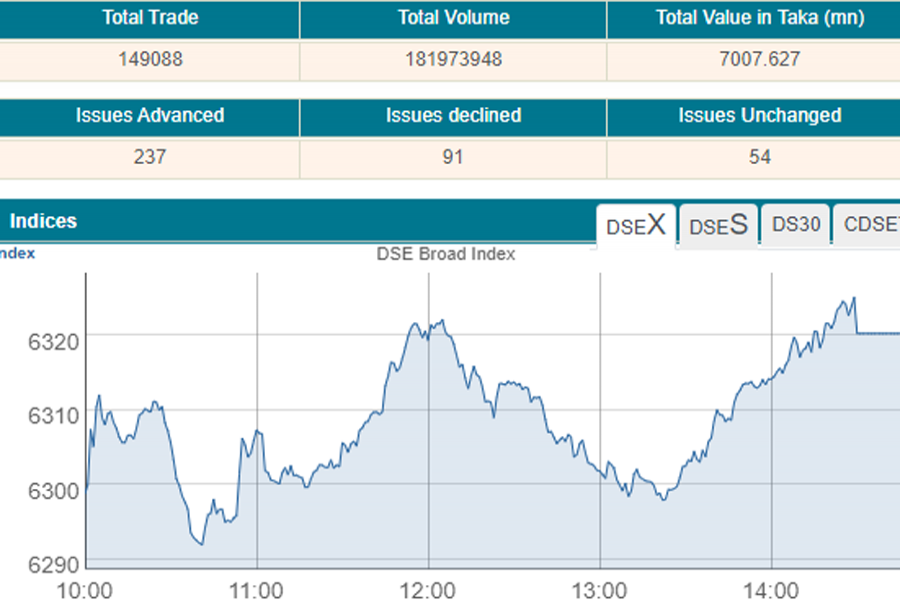The image size is (900, 600).
Task: Switch to the DSEX index tab
Action: 636,225
